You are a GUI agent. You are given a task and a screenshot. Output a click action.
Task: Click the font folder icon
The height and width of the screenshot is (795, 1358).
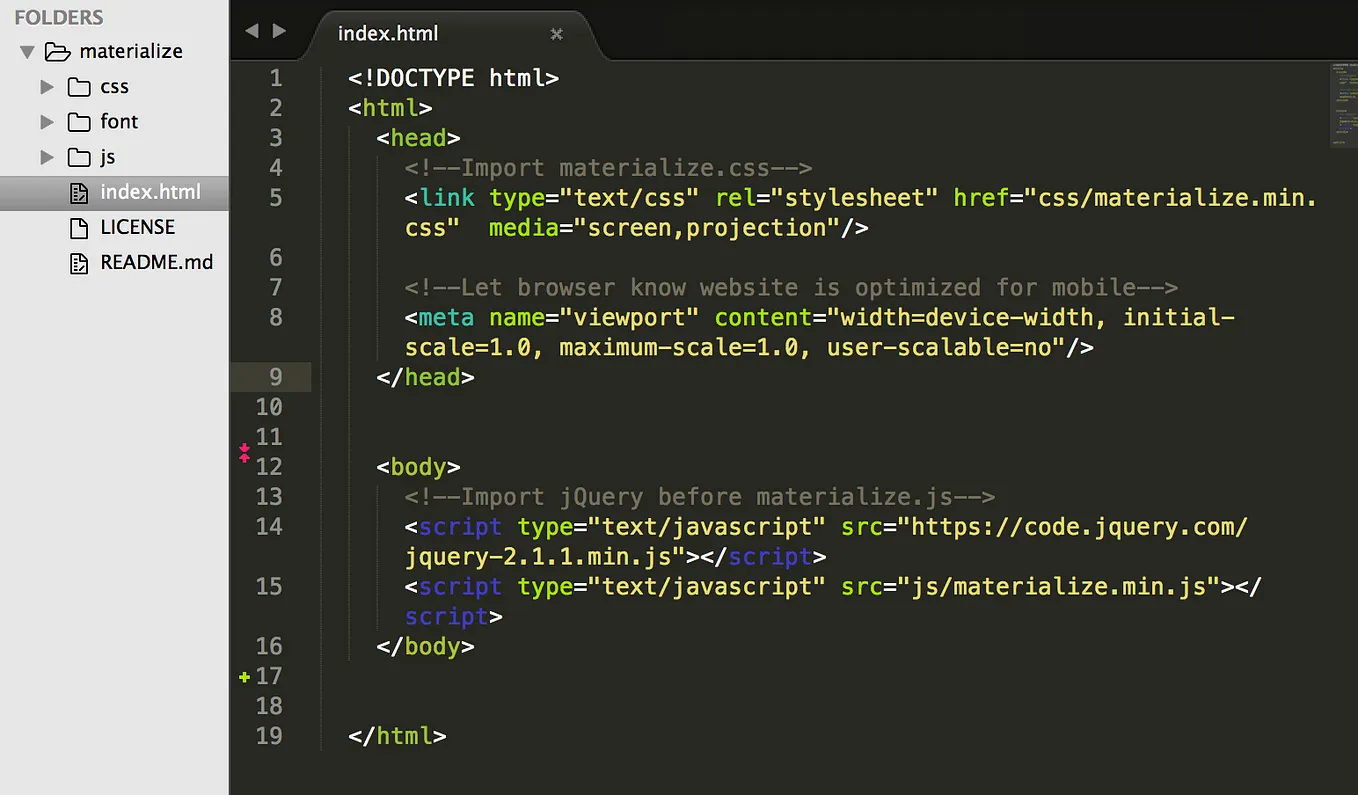(79, 122)
